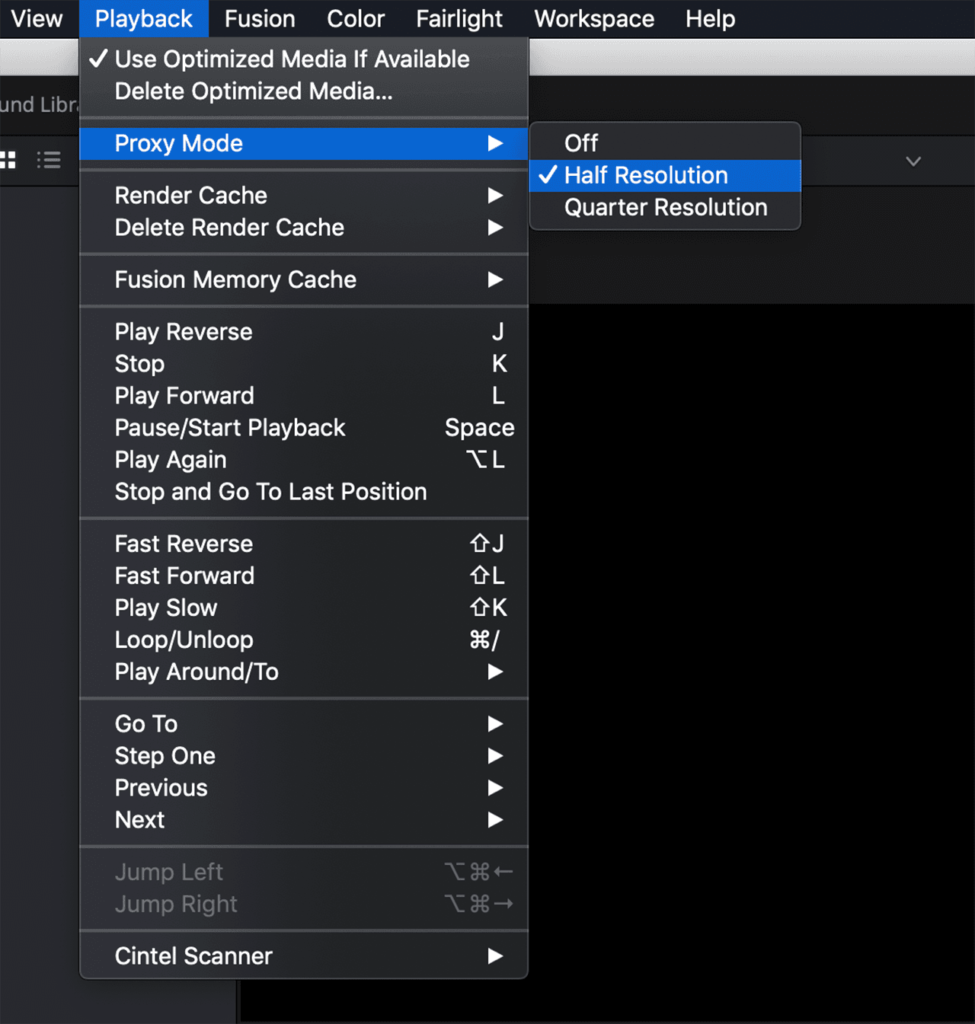Expand the Delete Render Cache submenu
Screen dimensions: 975x1024
click(304, 227)
